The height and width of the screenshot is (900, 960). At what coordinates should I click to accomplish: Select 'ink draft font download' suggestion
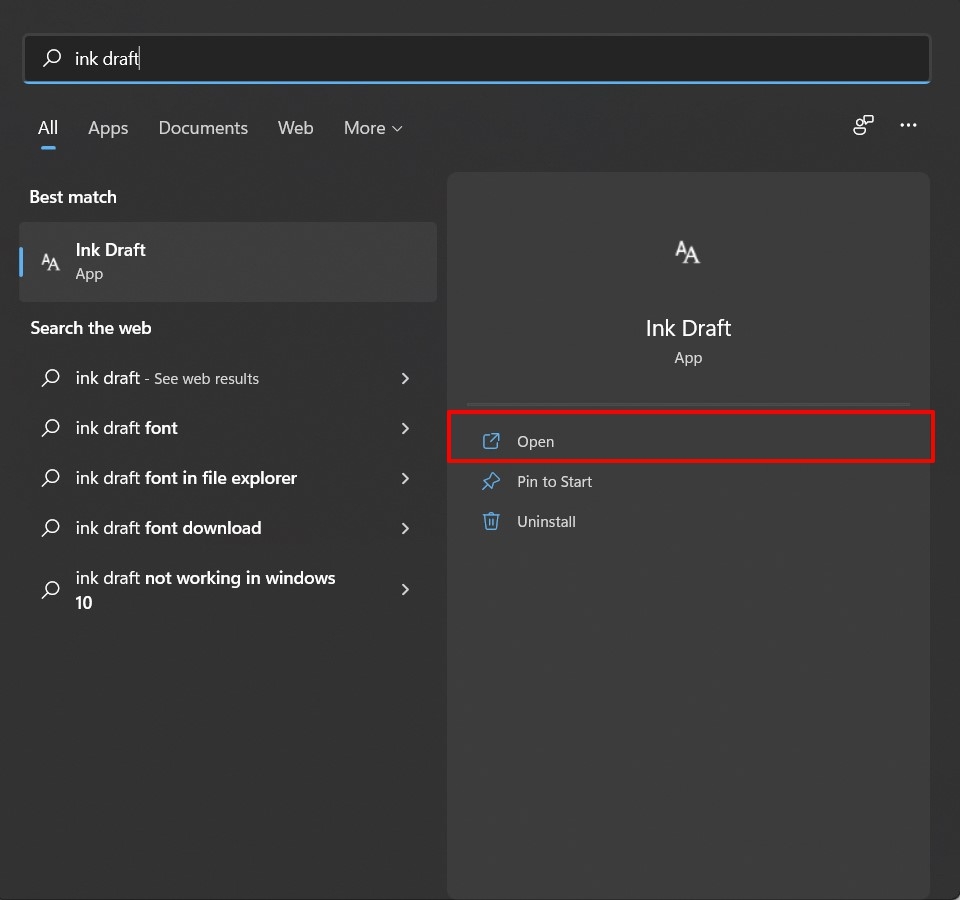(x=228, y=528)
